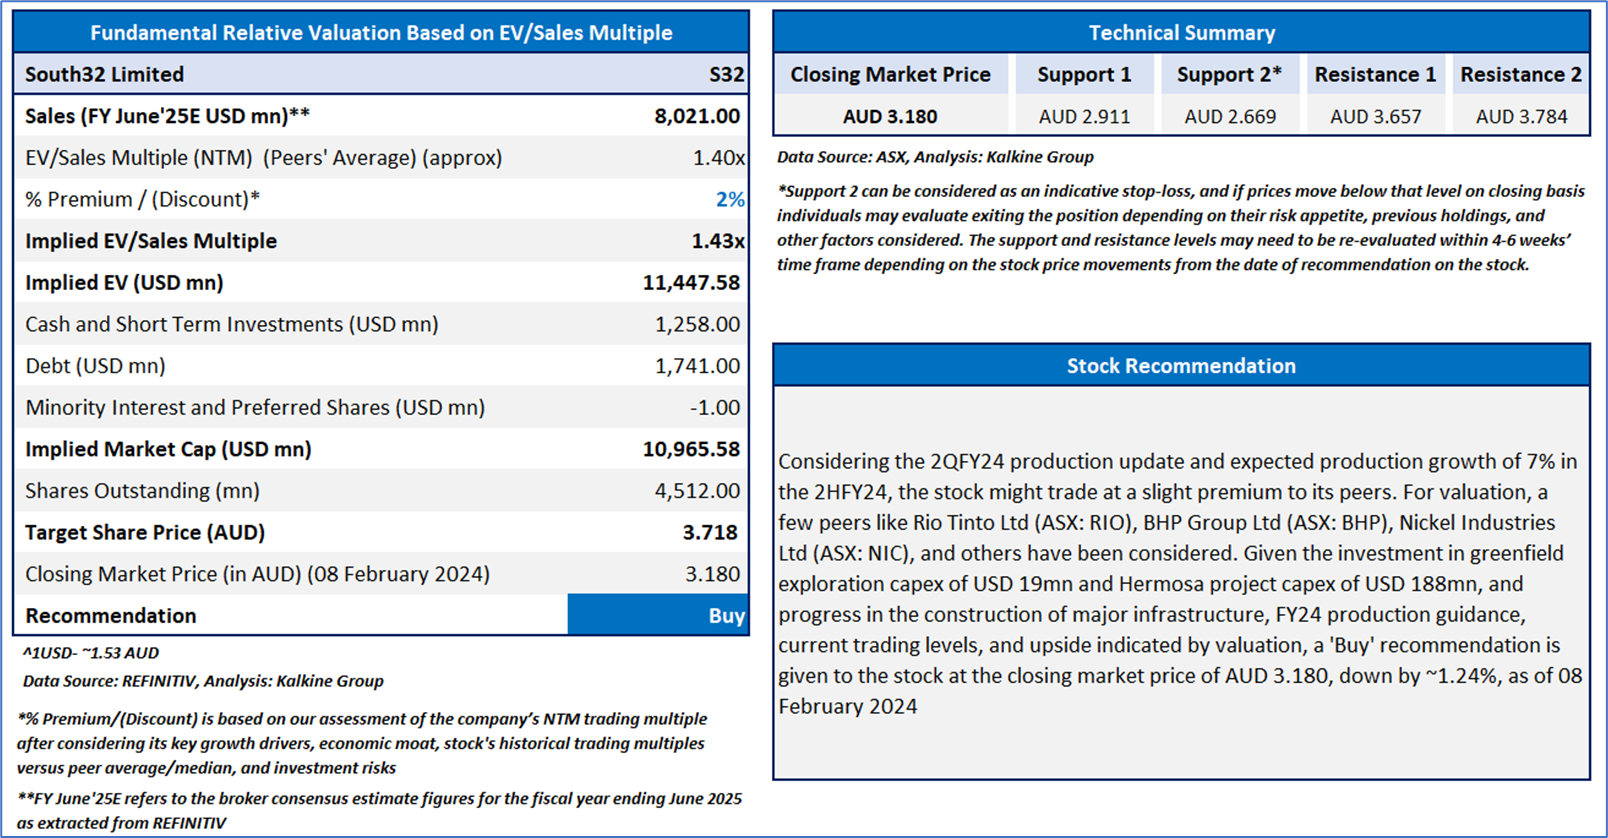Select the 'Support 2*' column header
The width and height of the screenshot is (1608, 838).
tap(1229, 74)
